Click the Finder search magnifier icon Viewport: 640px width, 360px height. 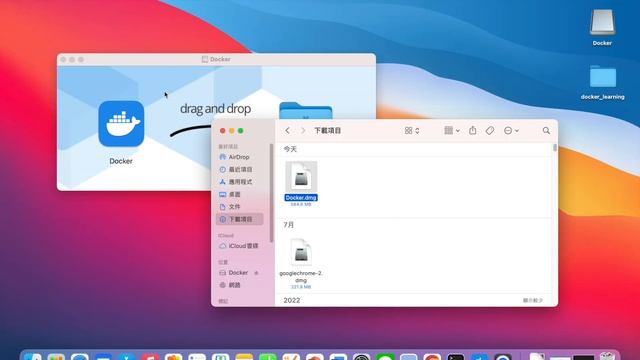pyautogui.click(x=546, y=131)
